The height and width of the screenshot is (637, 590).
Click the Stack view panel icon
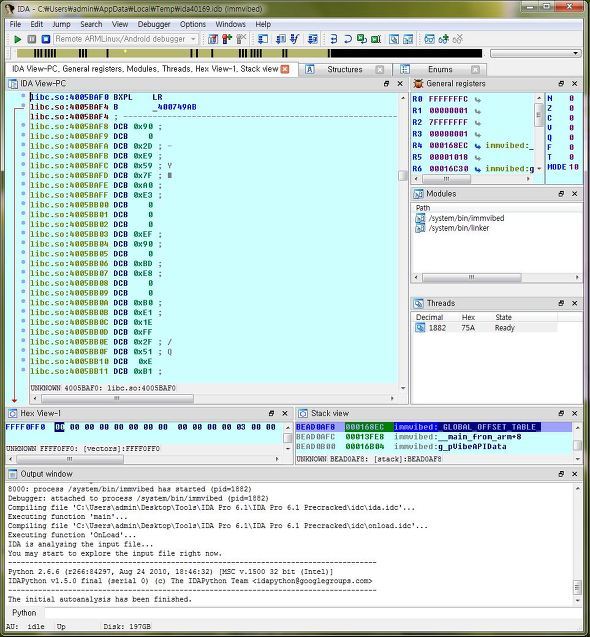pyautogui.click(x=303, y=414)
